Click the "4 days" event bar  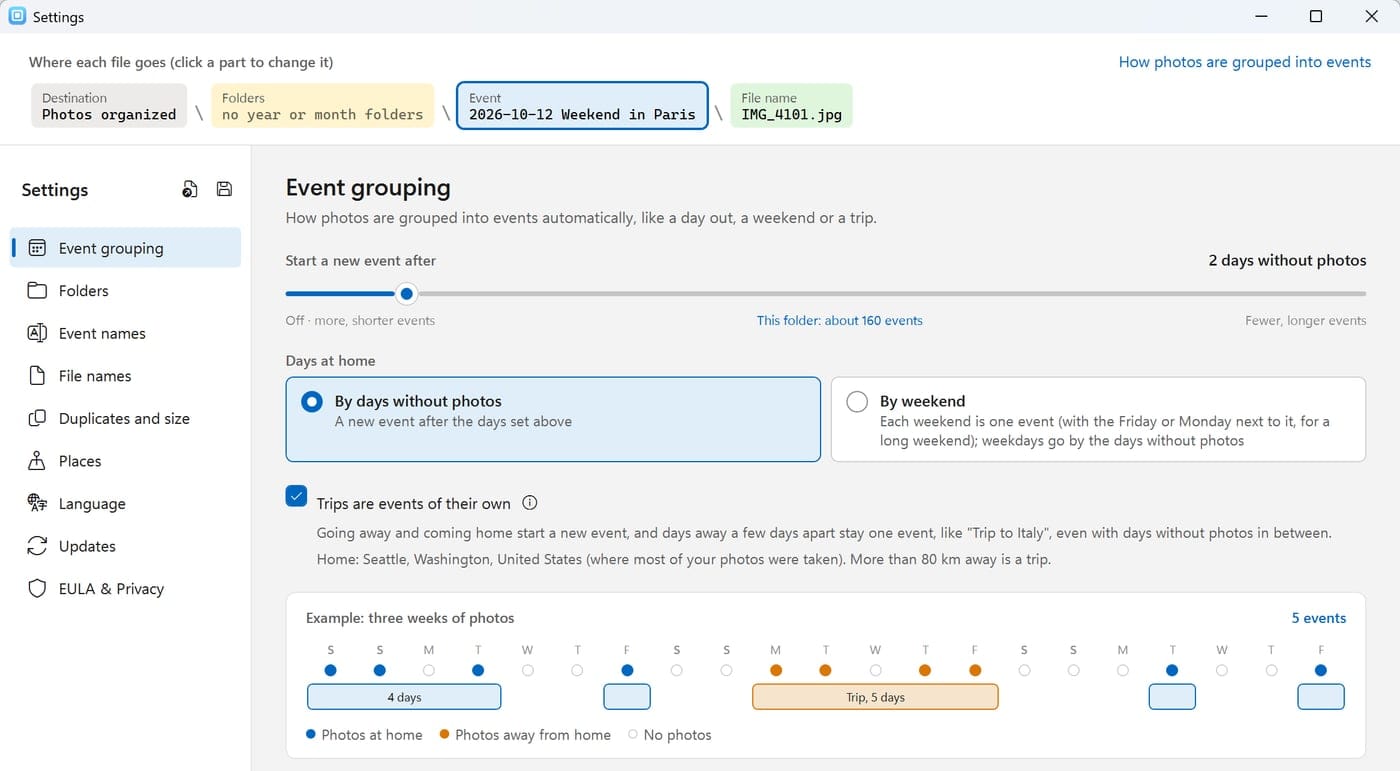pos(404,697)
